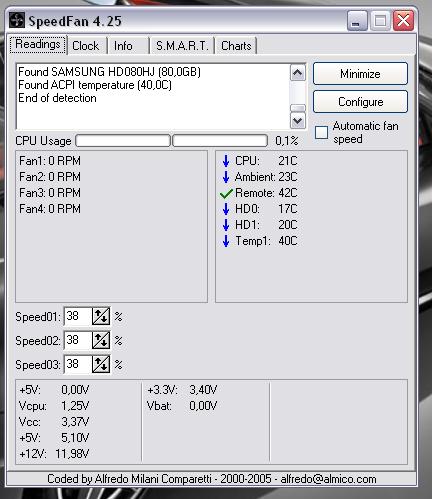
Task: Click the +5V 0,00V voltage reading
Action: click(54, 390)
